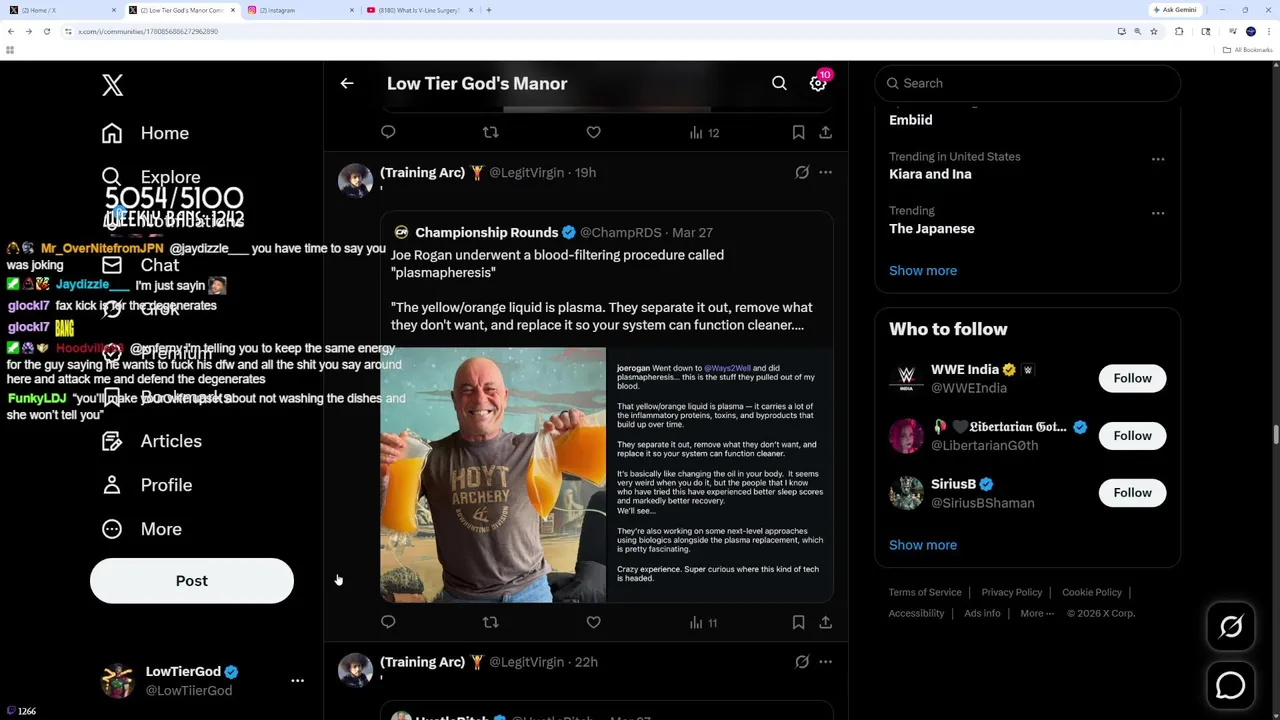
Task: Open the More menu in the sidebar
Action: click(x=141, y=529)
